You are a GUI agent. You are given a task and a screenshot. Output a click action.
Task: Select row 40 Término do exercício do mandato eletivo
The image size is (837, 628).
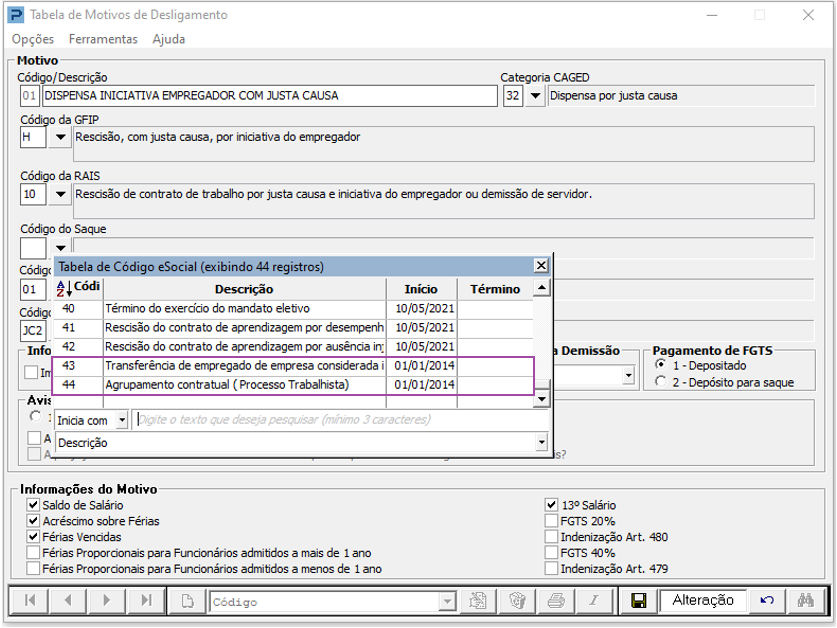point(293,309)
